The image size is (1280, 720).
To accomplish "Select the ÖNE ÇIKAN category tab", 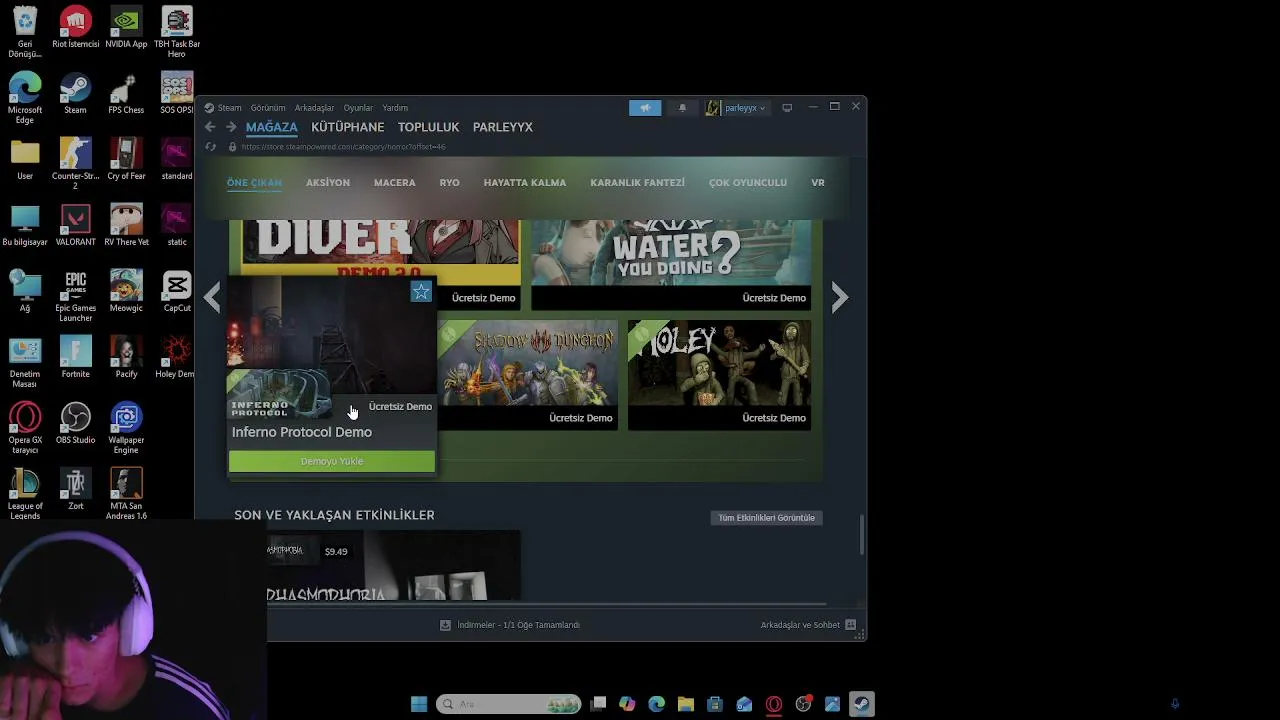I will (254, 183).
